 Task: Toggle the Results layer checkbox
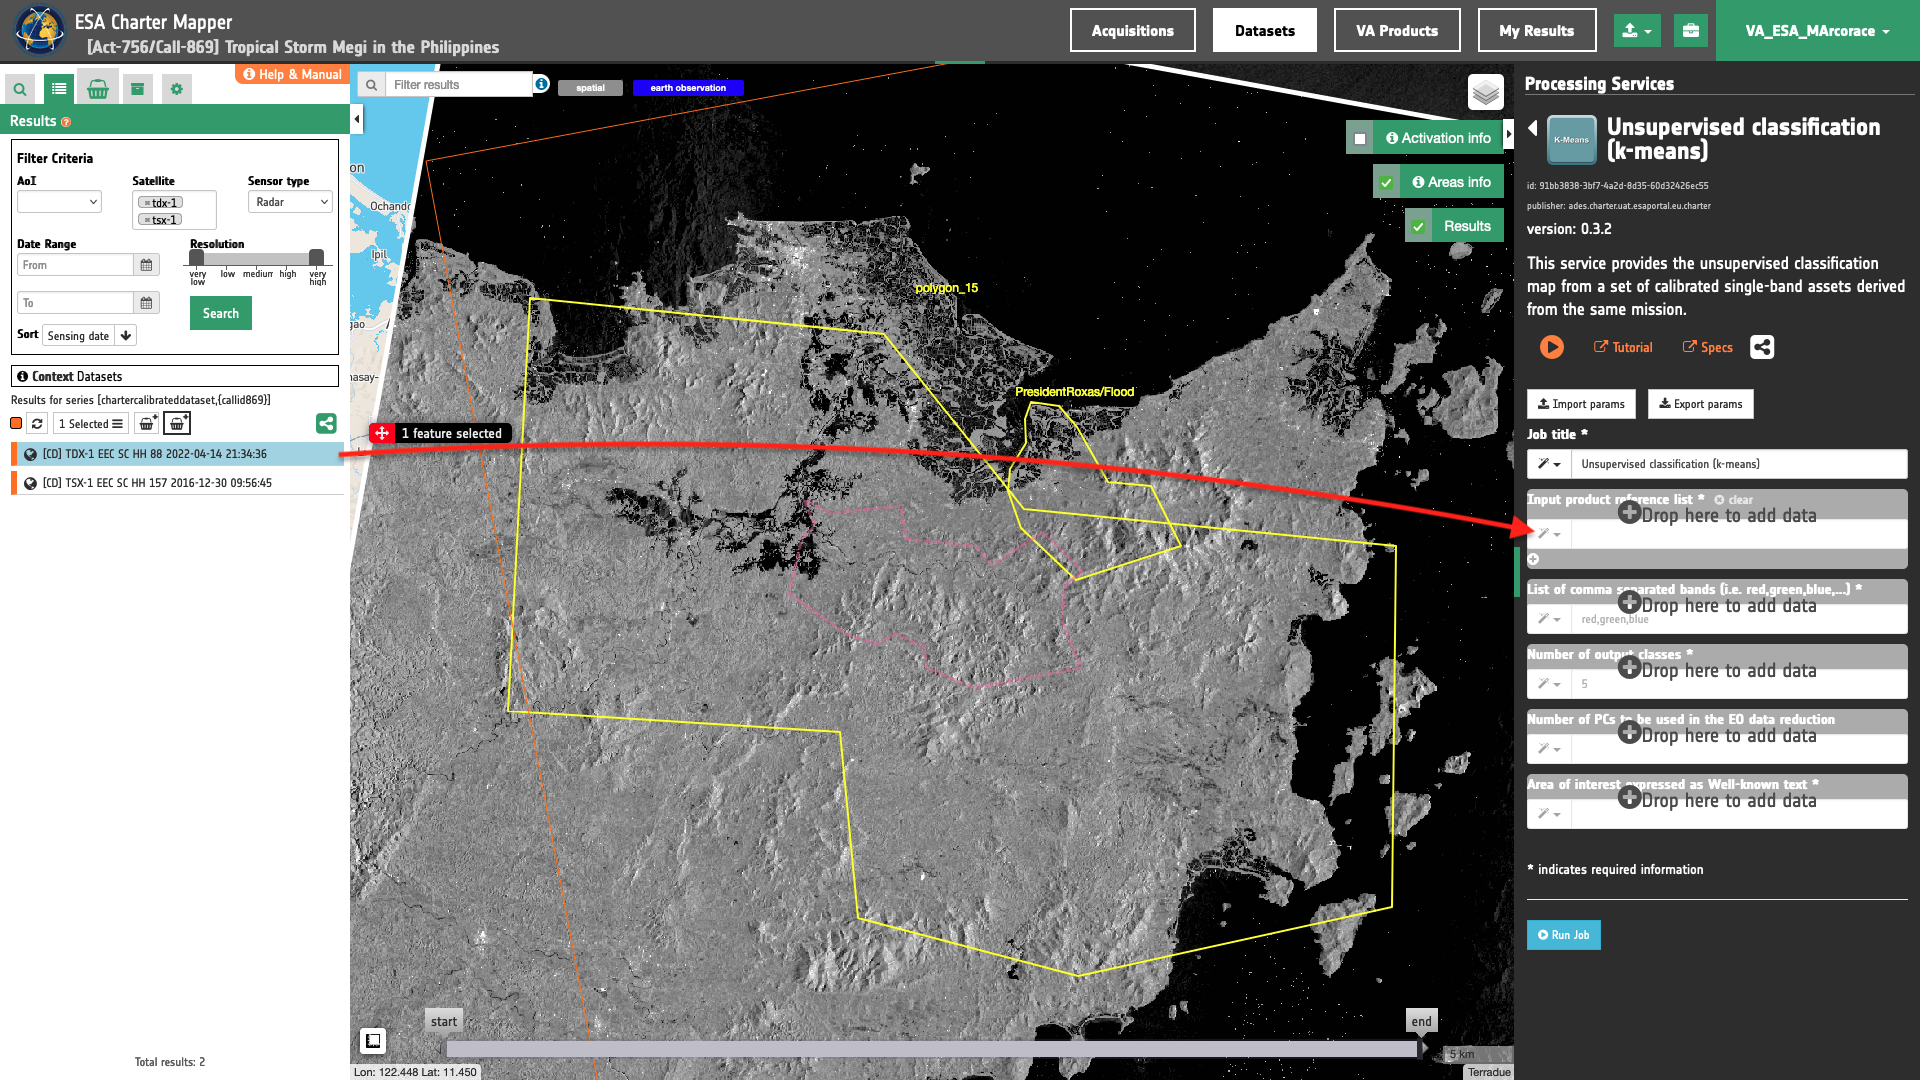tap(1418, 227)
